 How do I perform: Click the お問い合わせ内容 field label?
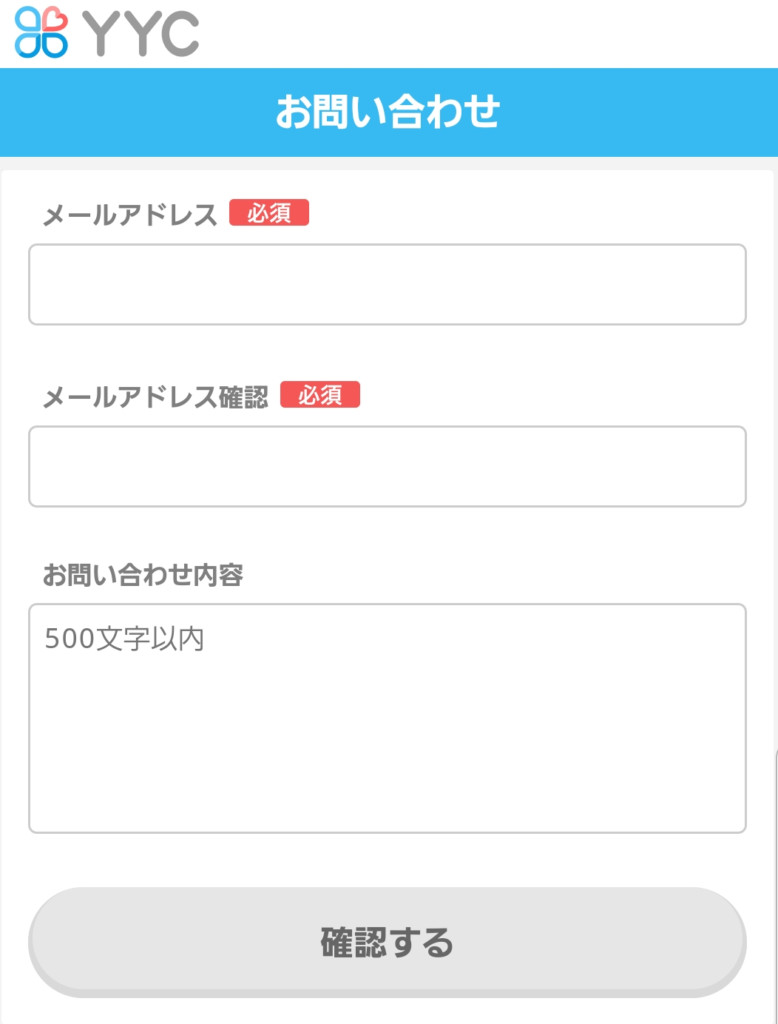point(143,575)
